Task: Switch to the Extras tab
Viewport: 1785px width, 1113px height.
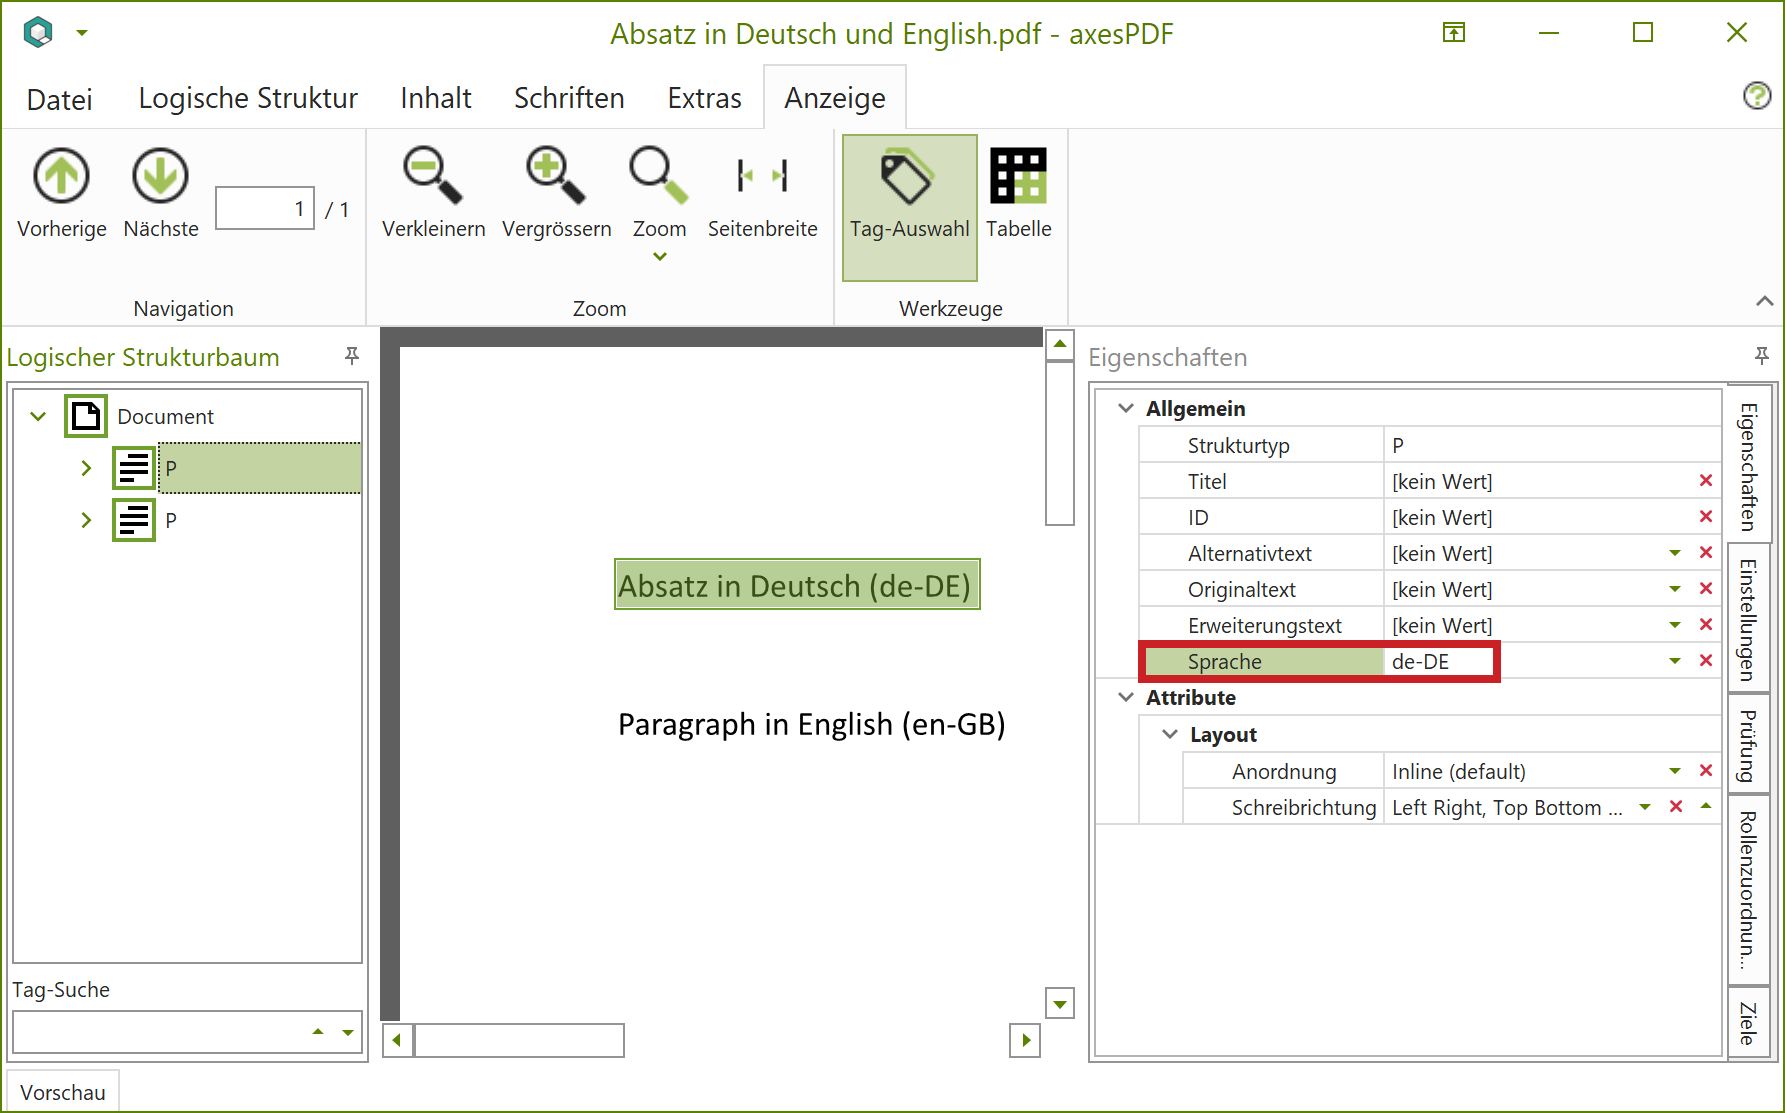Action: tap(705, 98)
